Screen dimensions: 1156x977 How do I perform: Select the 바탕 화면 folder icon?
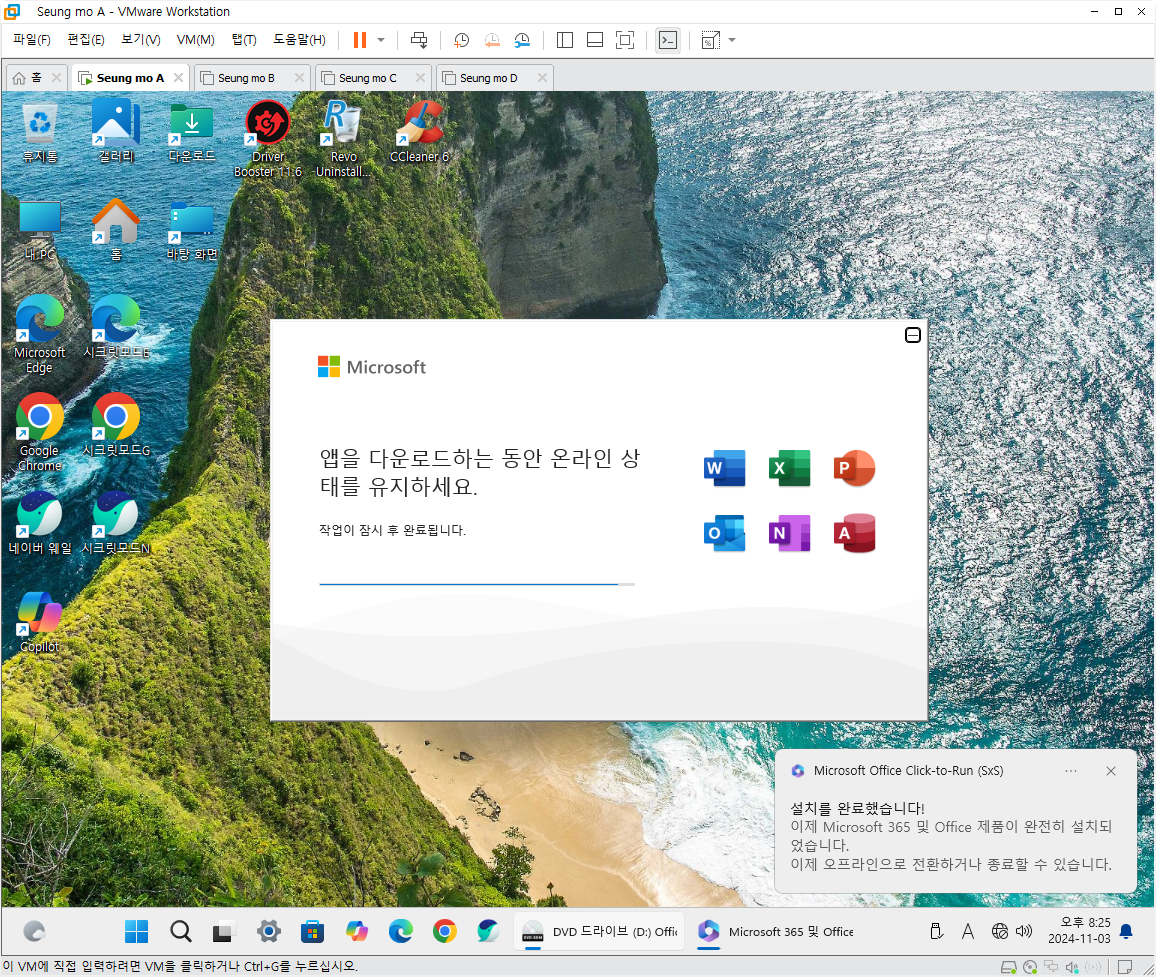coord(192,231)
